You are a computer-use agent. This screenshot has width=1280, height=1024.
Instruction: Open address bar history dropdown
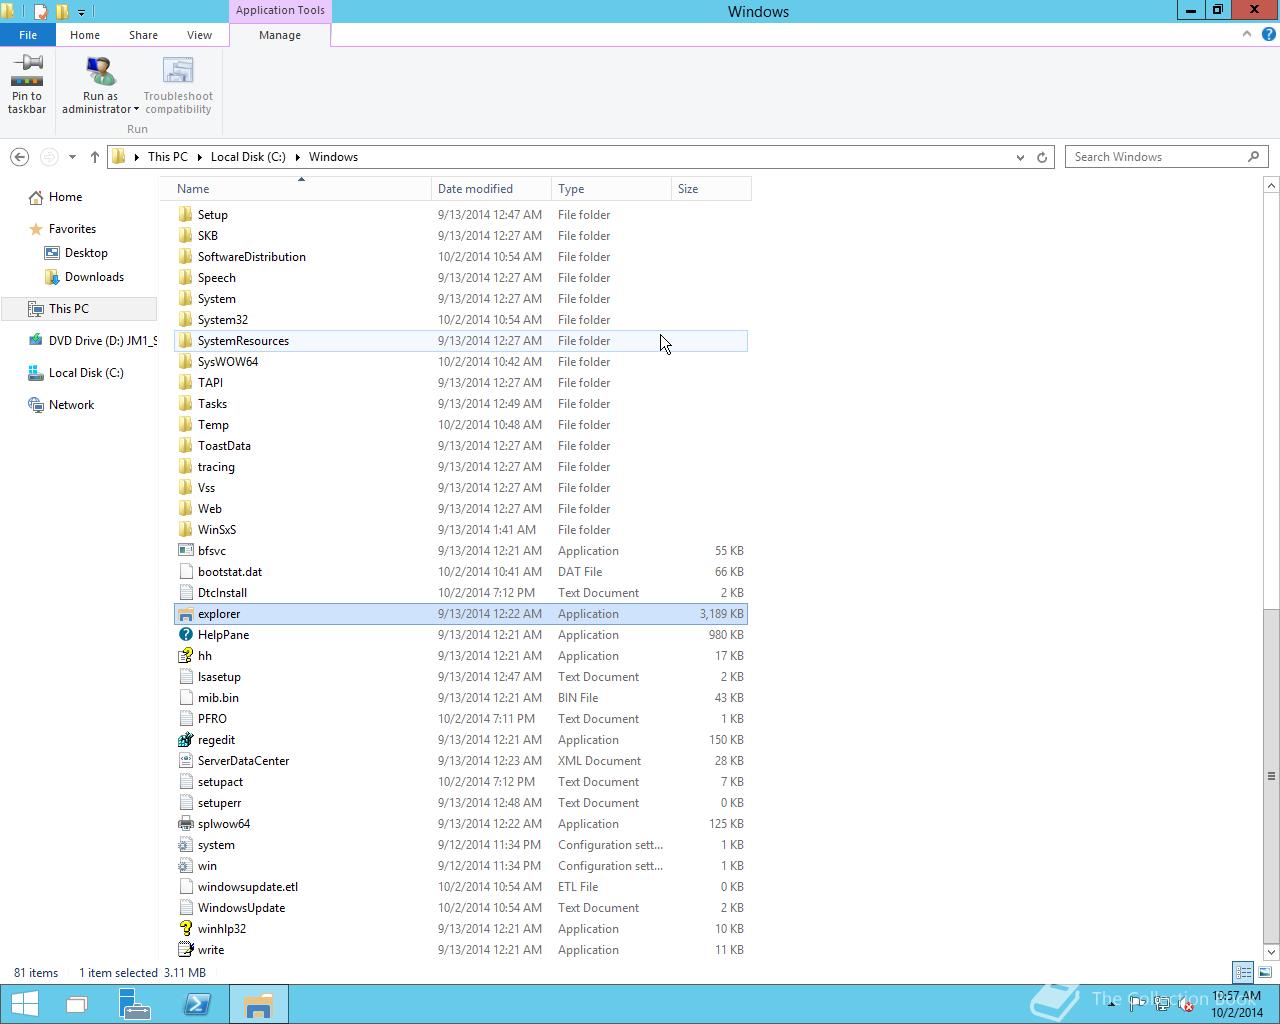pyautogui.click(x=1020, y=157)
